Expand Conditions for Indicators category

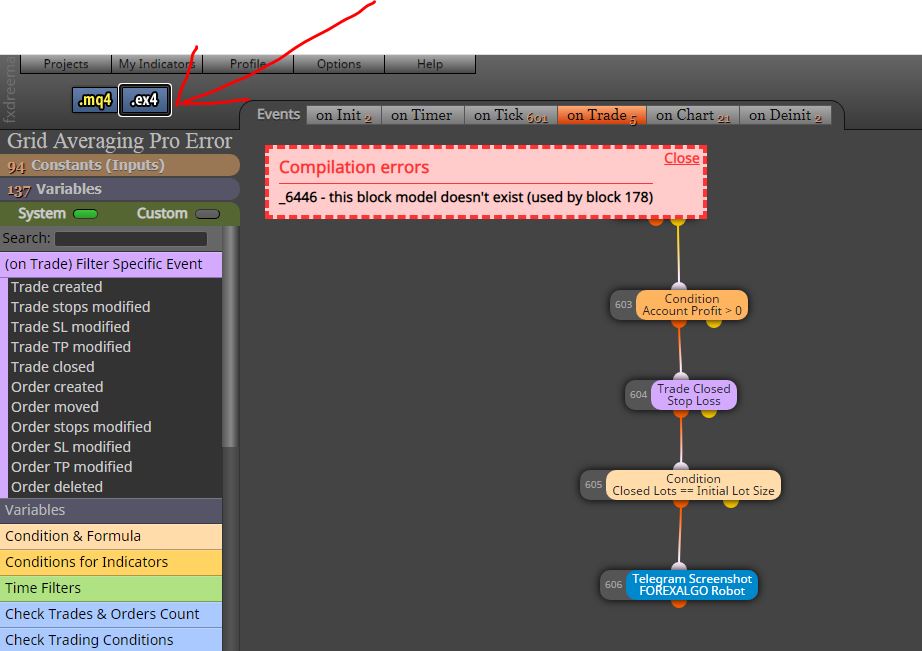111,562
